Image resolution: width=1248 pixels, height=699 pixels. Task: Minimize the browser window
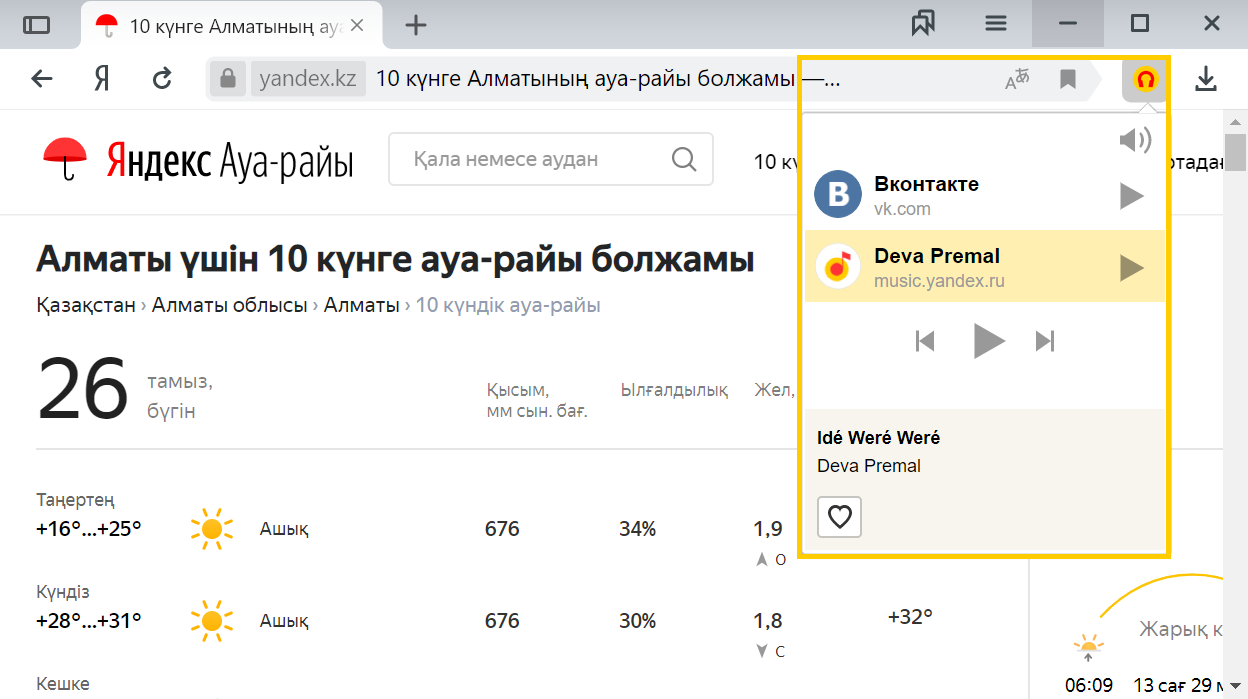(1068, 23)
